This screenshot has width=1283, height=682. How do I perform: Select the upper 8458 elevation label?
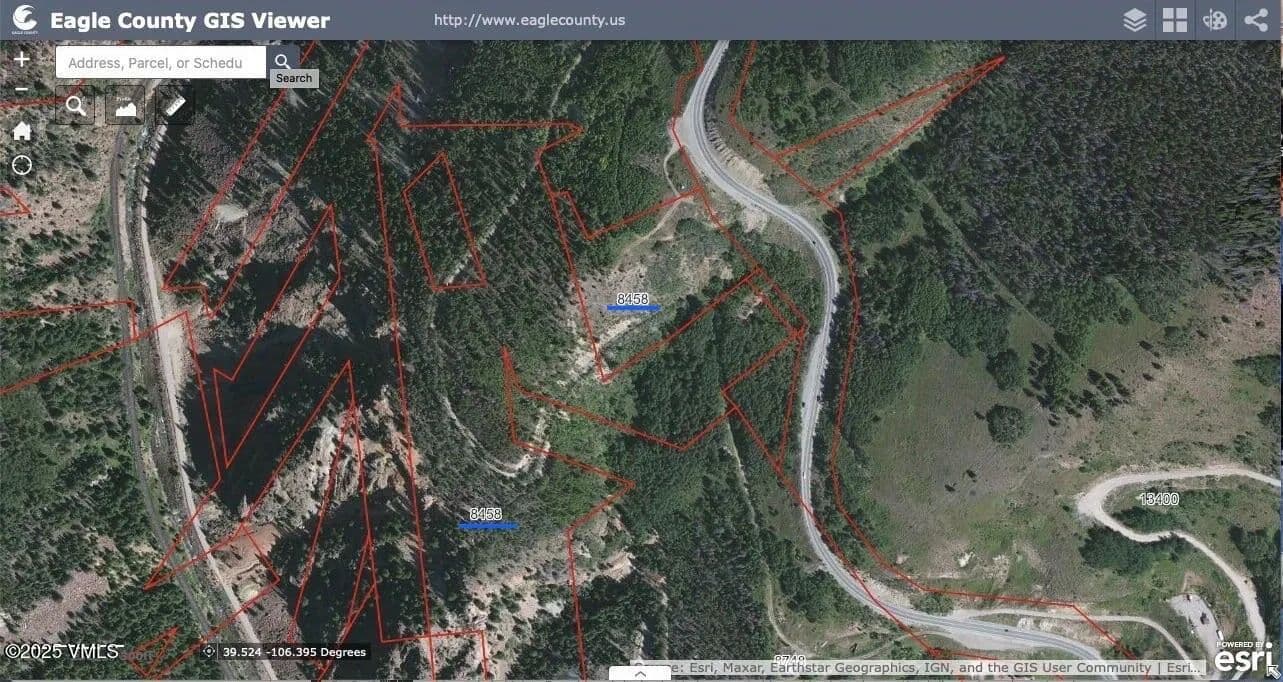point(633,299)
